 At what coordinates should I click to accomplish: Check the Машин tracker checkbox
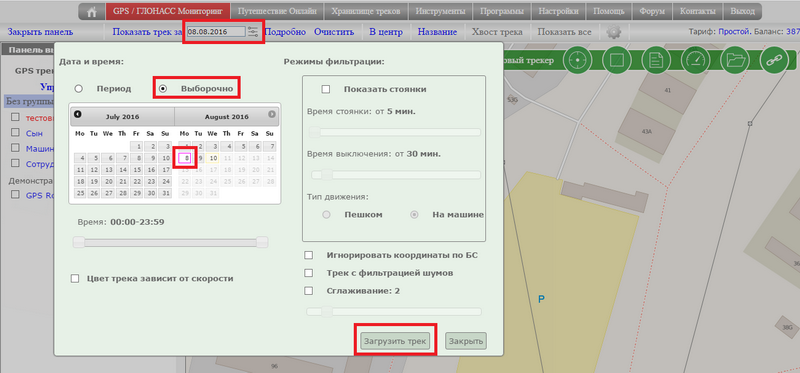coord(15,148)
